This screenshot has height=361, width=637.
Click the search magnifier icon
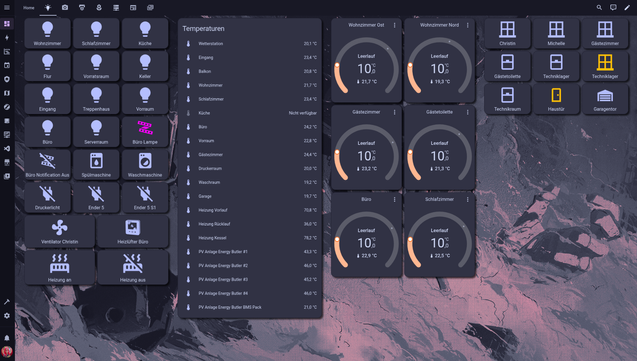coord(599,8)
